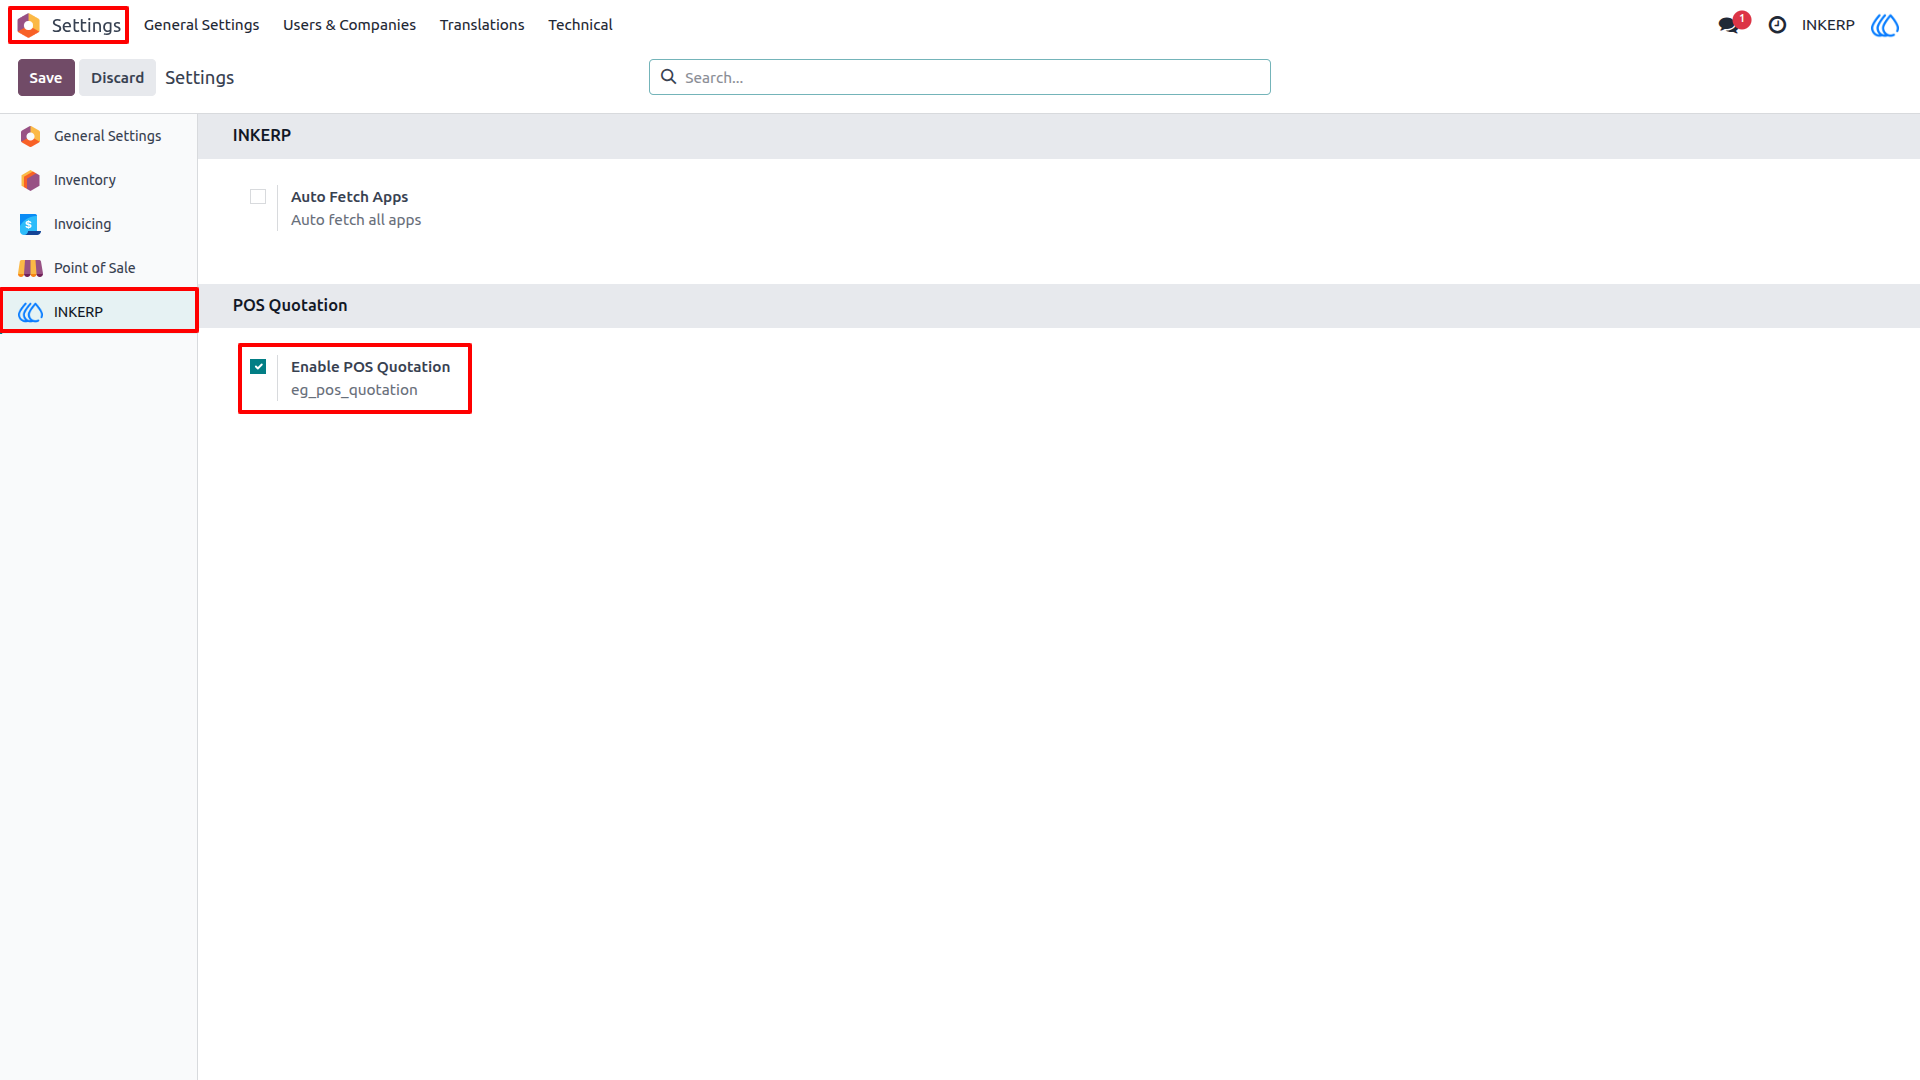Screen dimensions: 1920x1080
Task: Click the search magnifier icon
Action: pos(669,77)
